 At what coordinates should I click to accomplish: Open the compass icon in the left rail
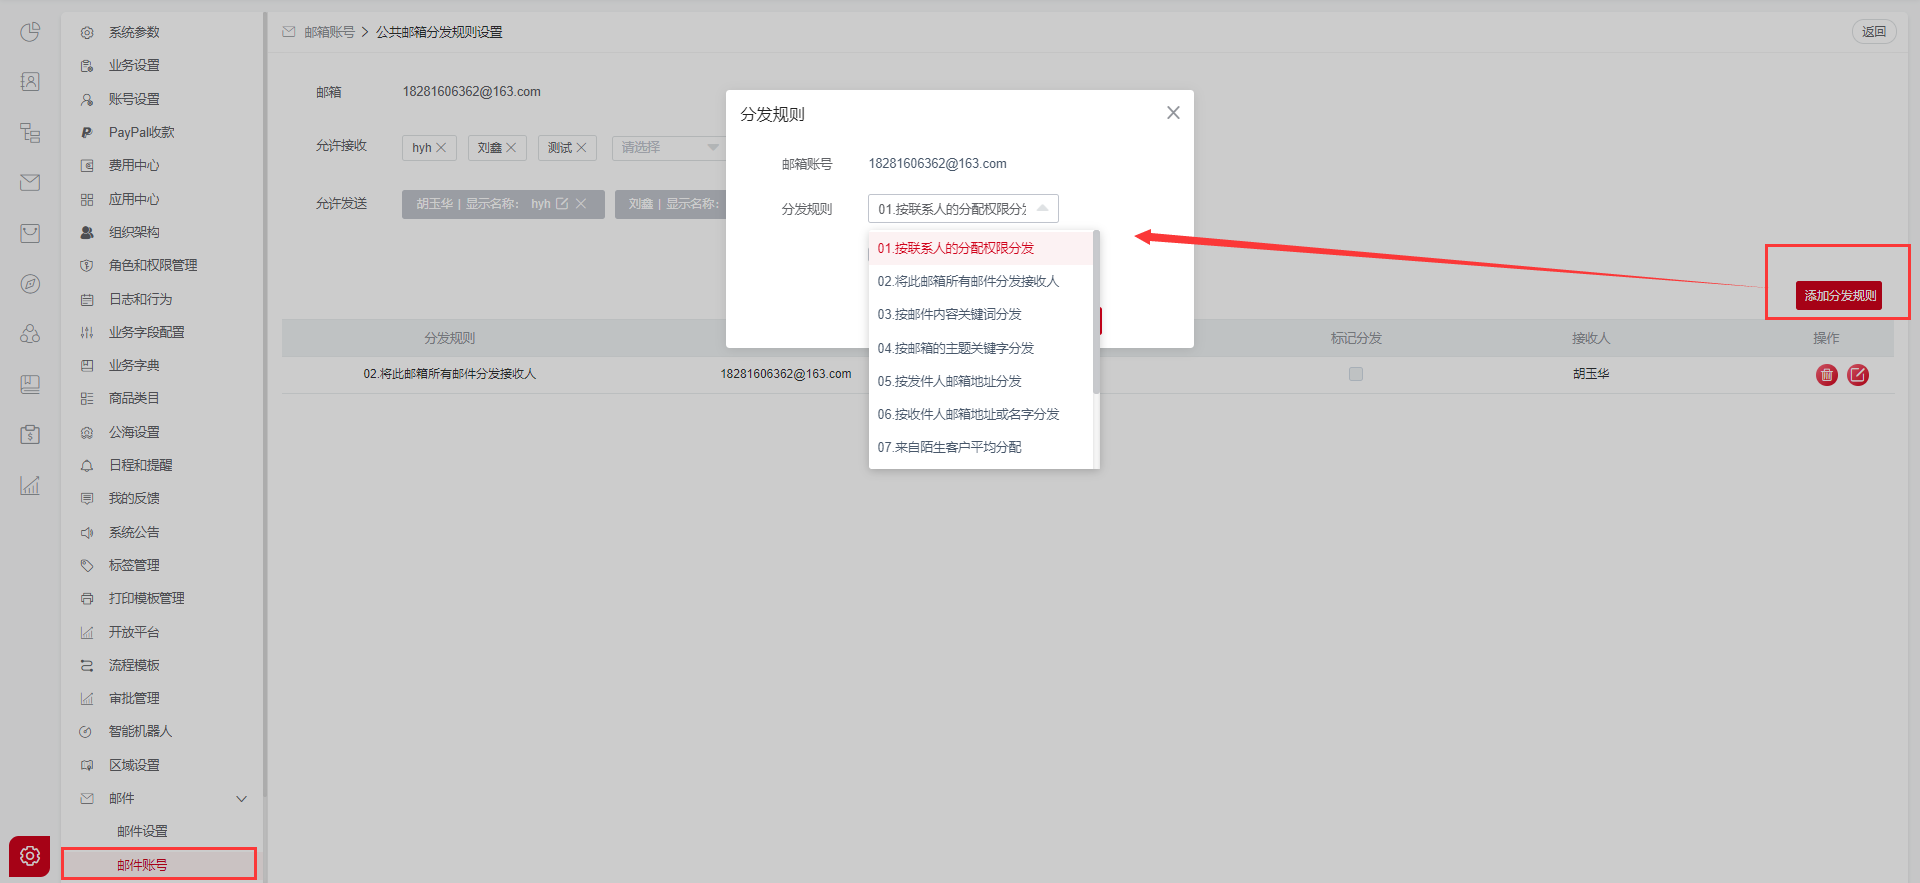(x=30, y=284)
